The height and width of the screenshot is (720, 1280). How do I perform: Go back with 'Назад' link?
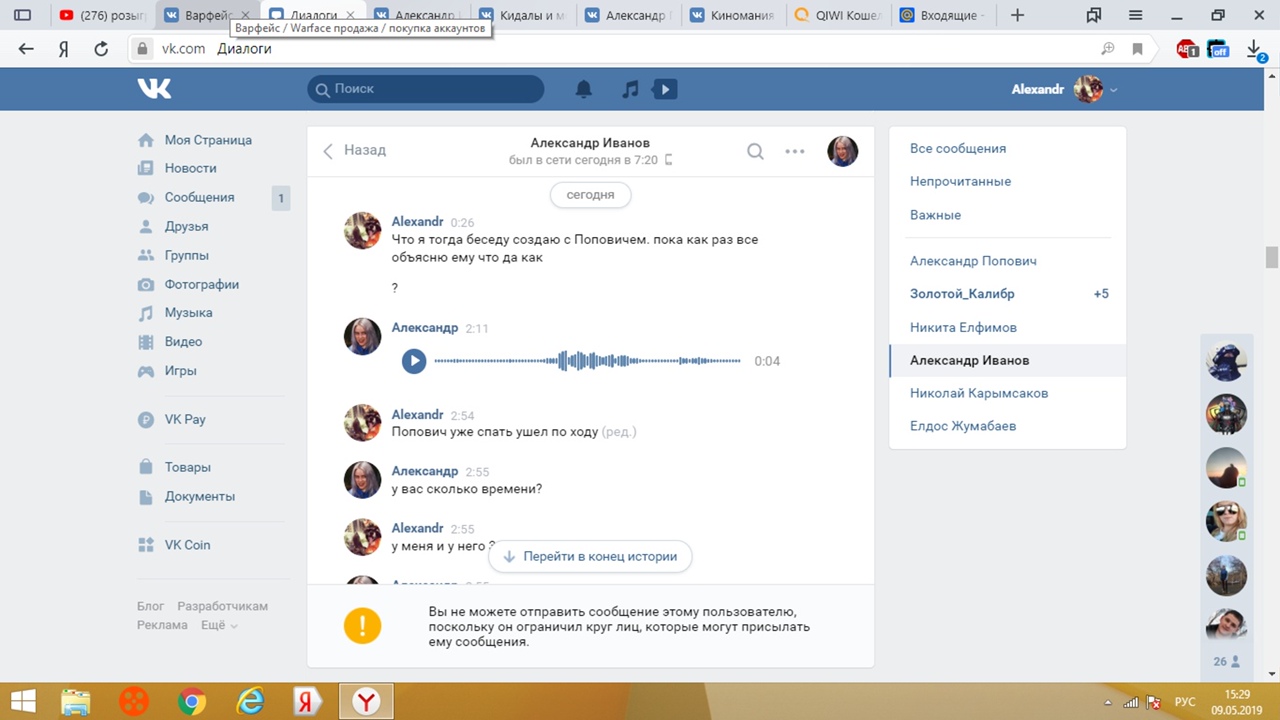(355, 150)
